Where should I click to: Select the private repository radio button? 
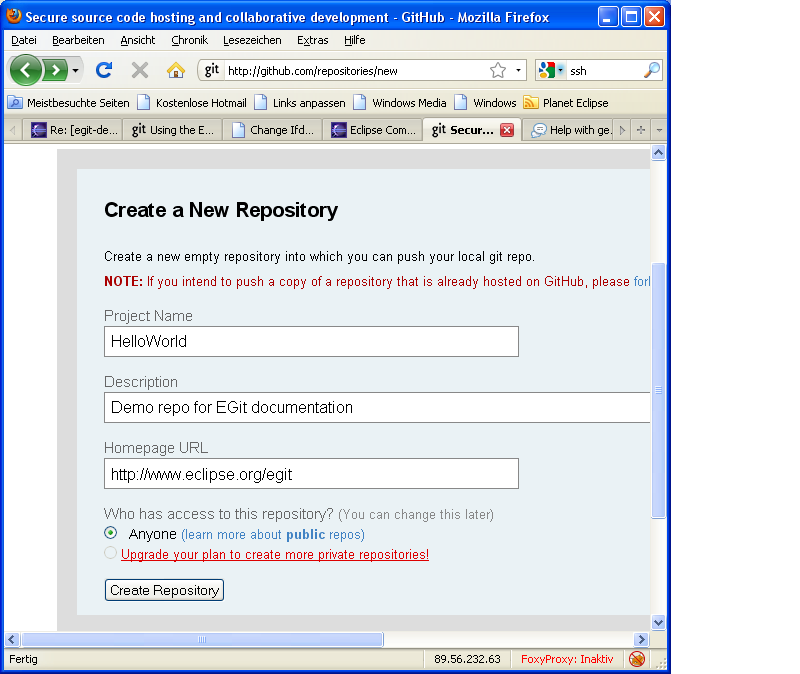tap(110, 553)
